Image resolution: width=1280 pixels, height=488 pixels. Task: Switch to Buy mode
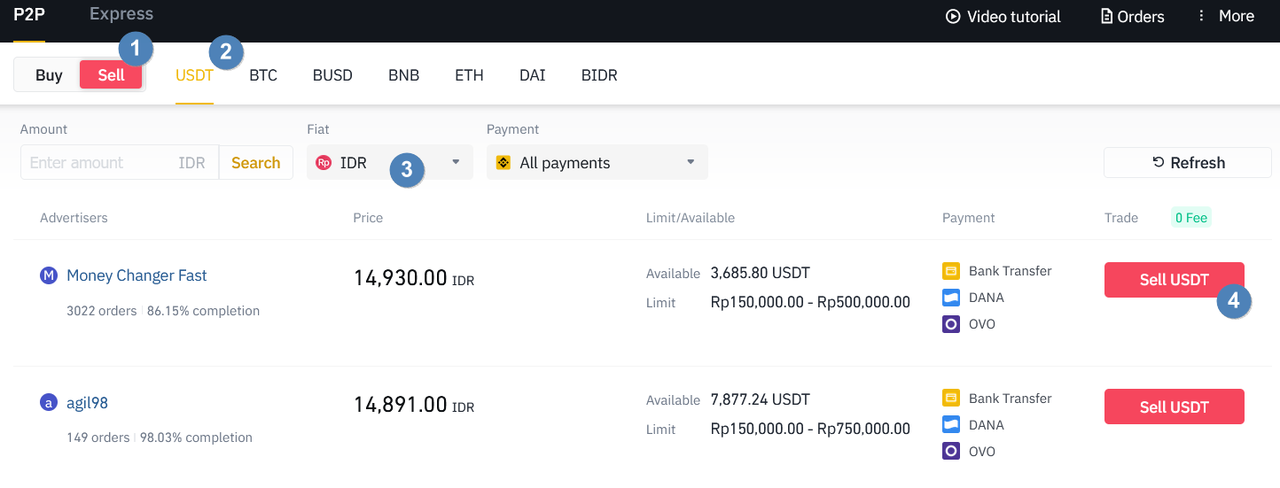pyautogui.click(x=48, y=75)
